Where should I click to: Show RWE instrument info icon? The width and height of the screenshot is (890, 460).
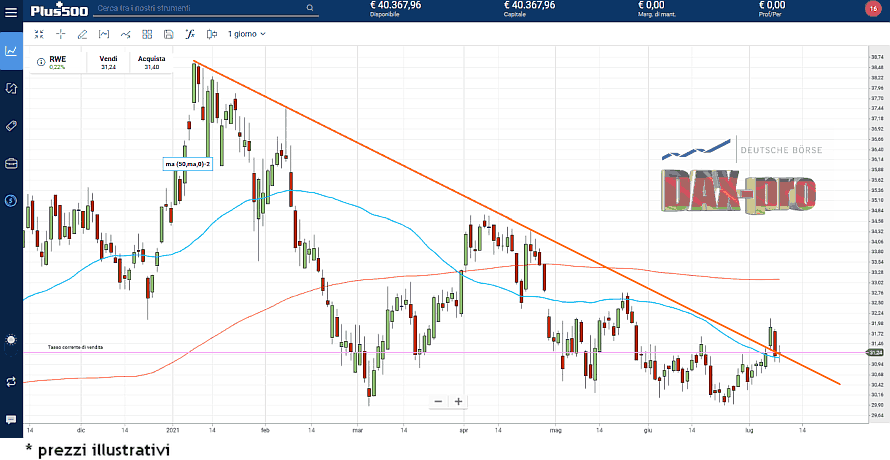click(41, 62)
